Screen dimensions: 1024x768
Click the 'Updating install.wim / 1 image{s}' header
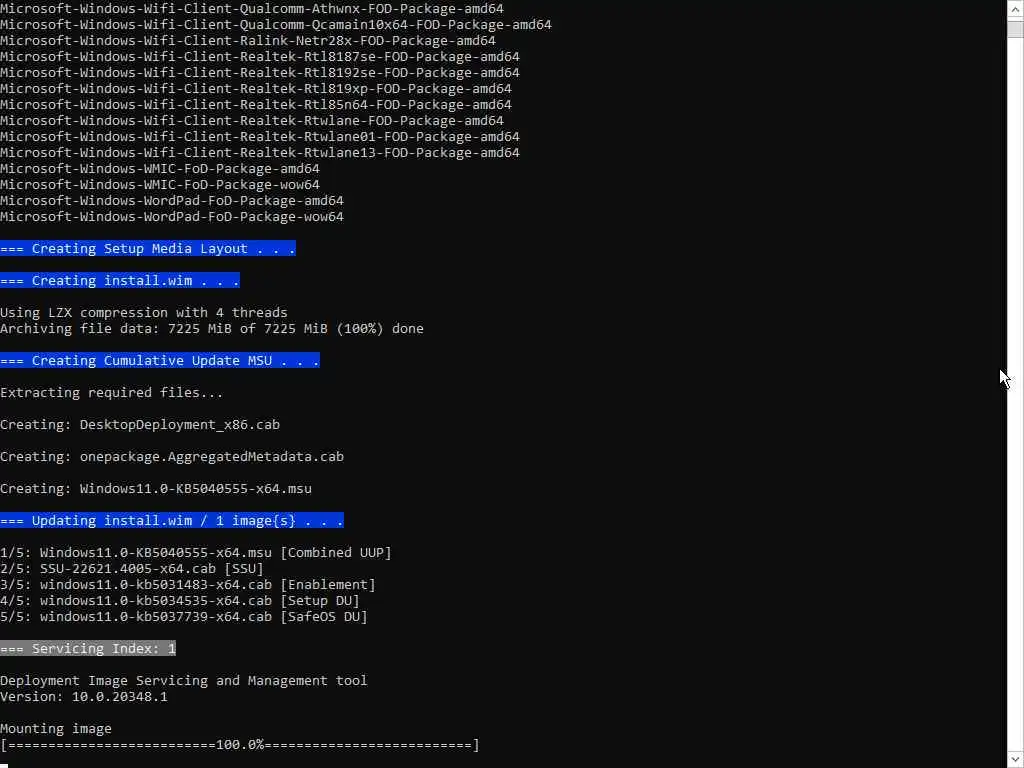(x=172, y=520)
